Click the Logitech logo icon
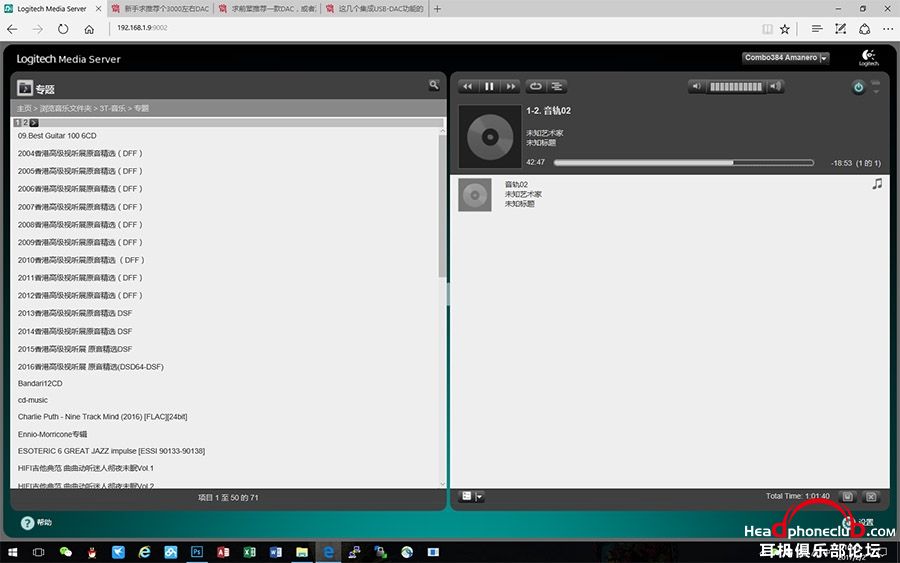900x563 pixels. click(x=868, y=57)
